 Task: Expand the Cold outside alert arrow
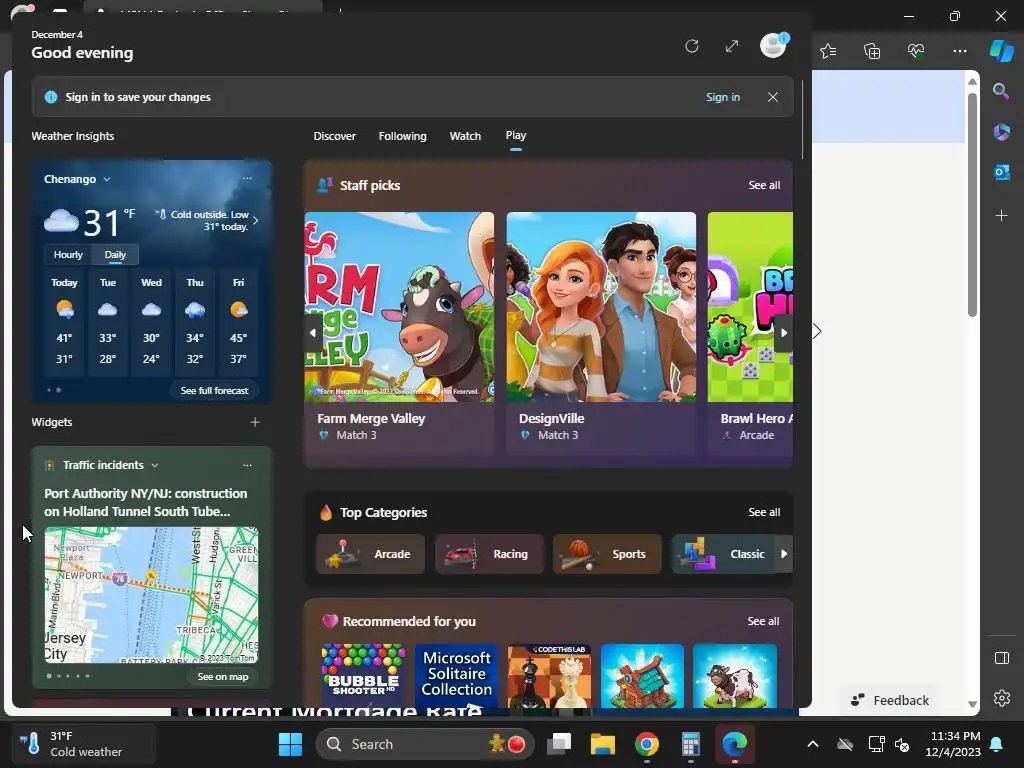pos(255,221)
